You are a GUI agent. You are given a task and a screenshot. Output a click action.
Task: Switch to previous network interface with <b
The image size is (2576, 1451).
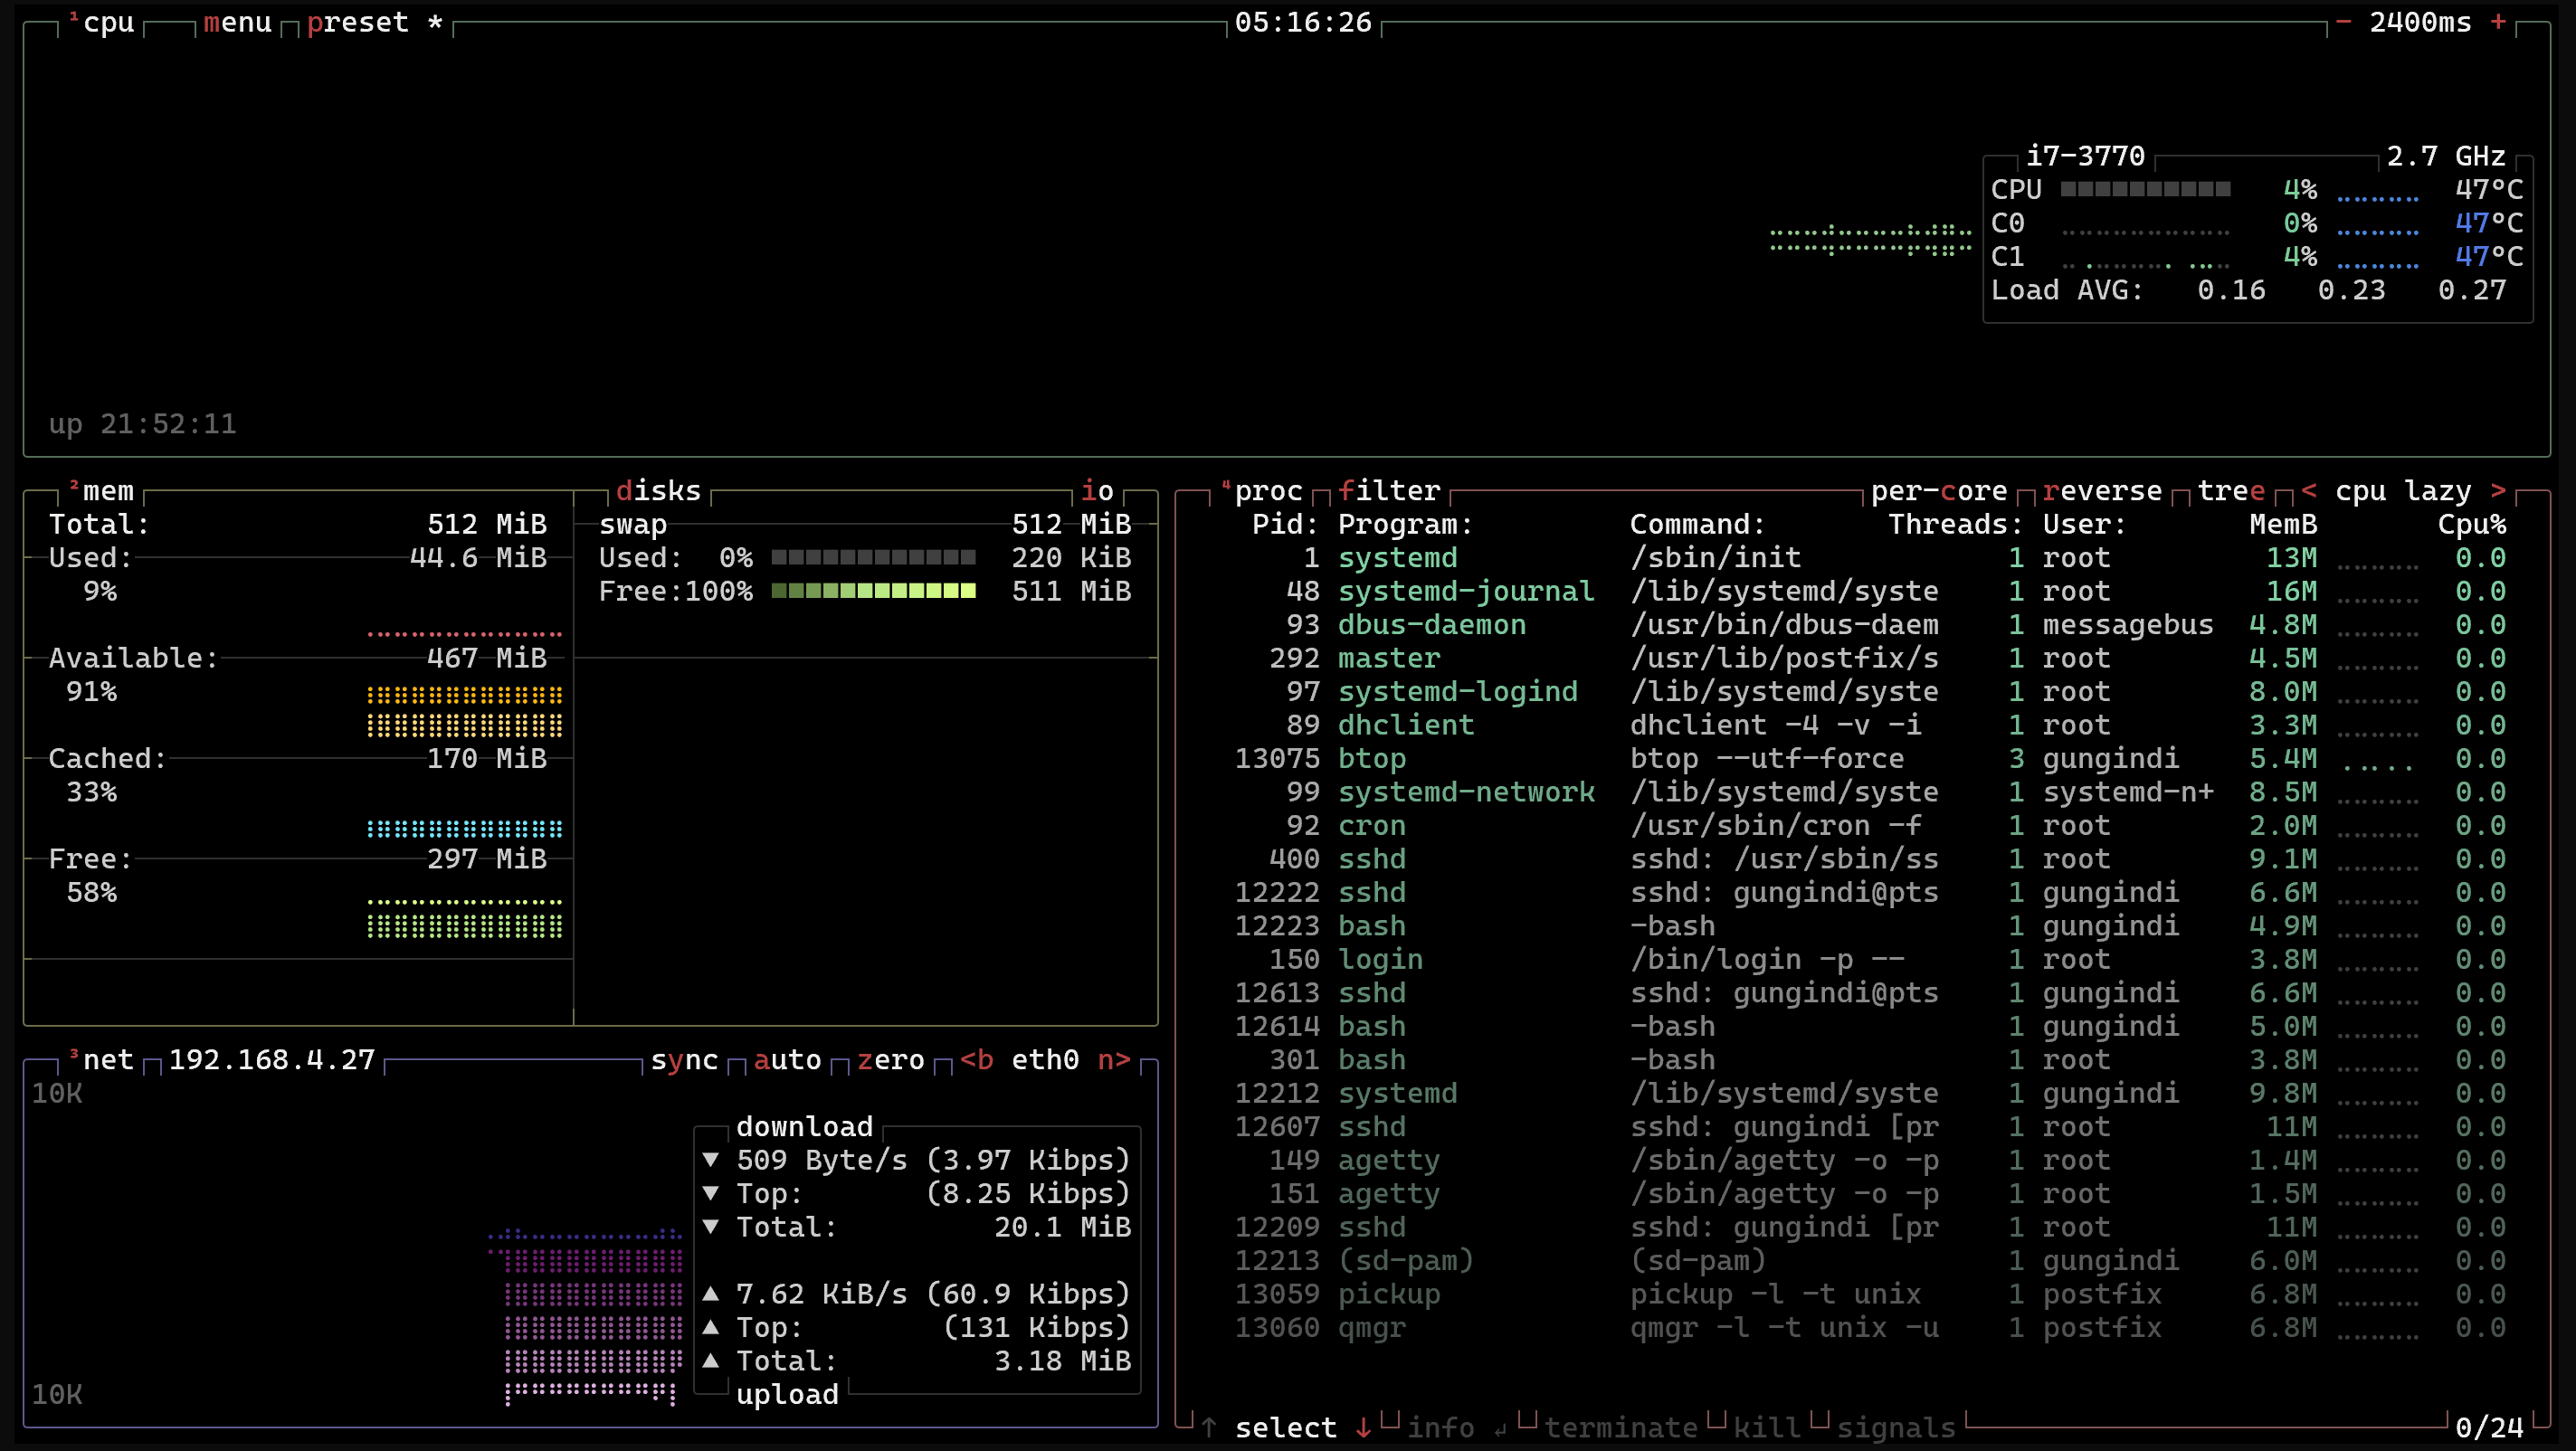pyautogui.click(x=976, y=1060)
